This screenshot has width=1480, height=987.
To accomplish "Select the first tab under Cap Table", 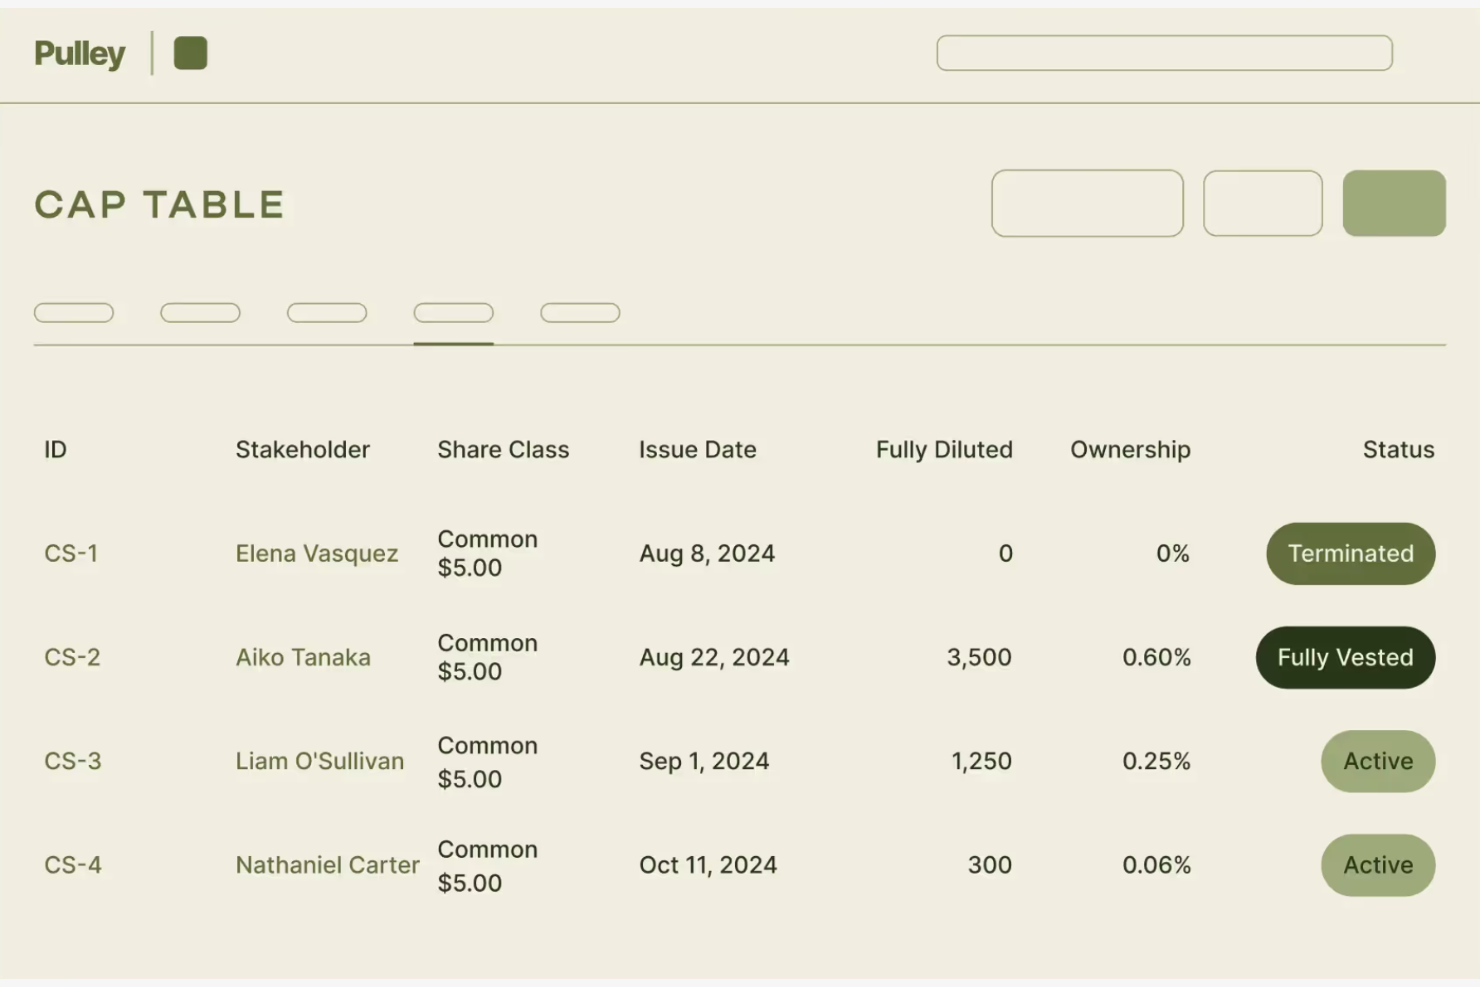I will [74, 313].
